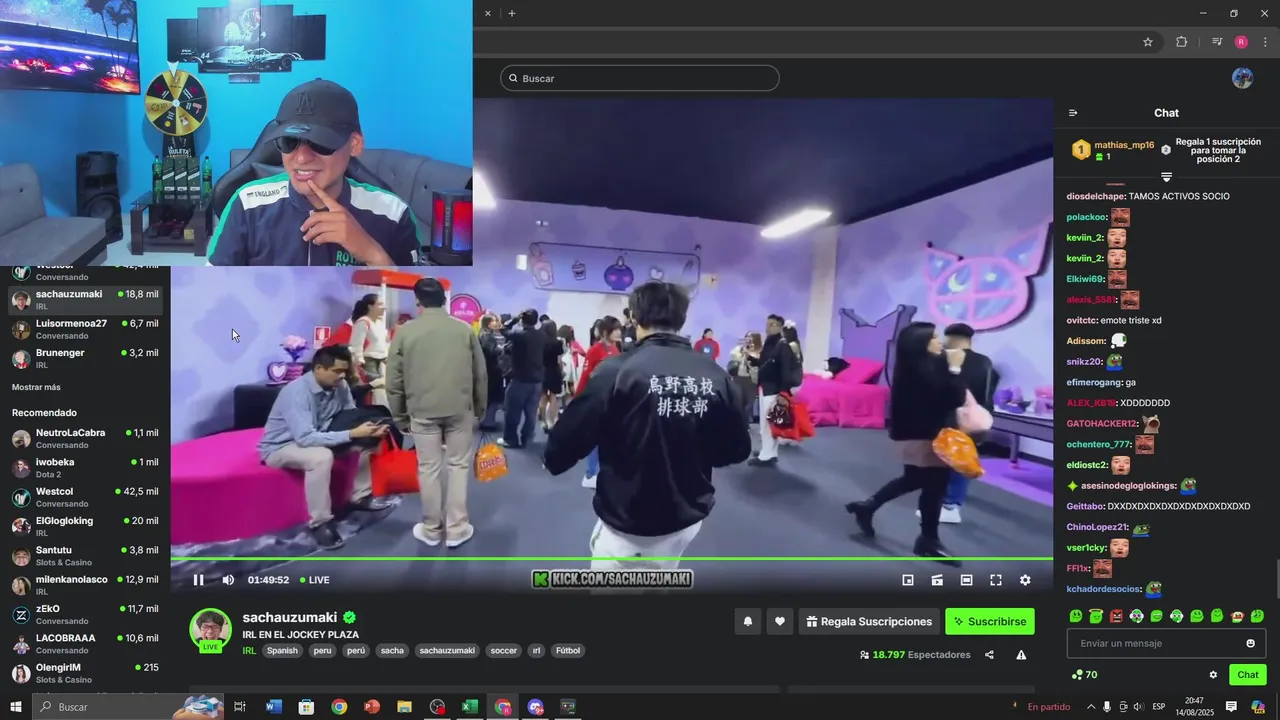Open zEkO channel in sidebar
Image resolution: width=1280 pixels, height=720 pixels.
coord(85,614)
